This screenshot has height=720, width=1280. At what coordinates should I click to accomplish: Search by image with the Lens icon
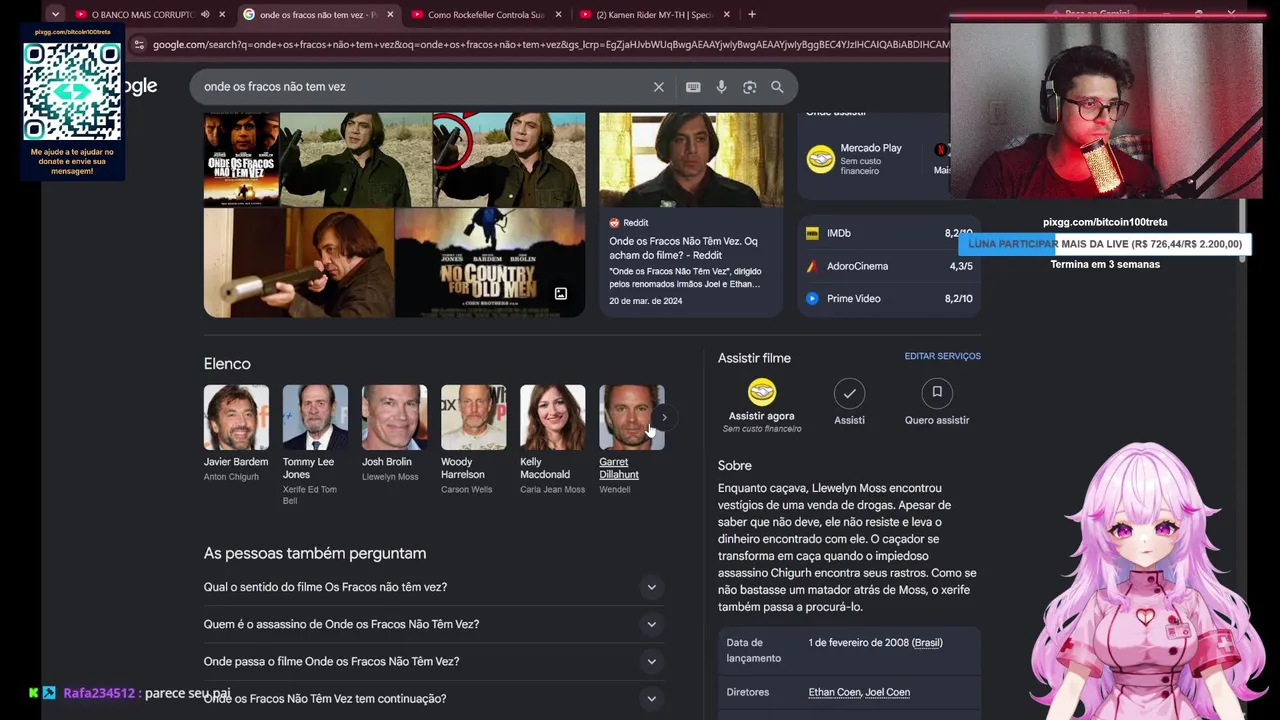[x=749, y=87]
